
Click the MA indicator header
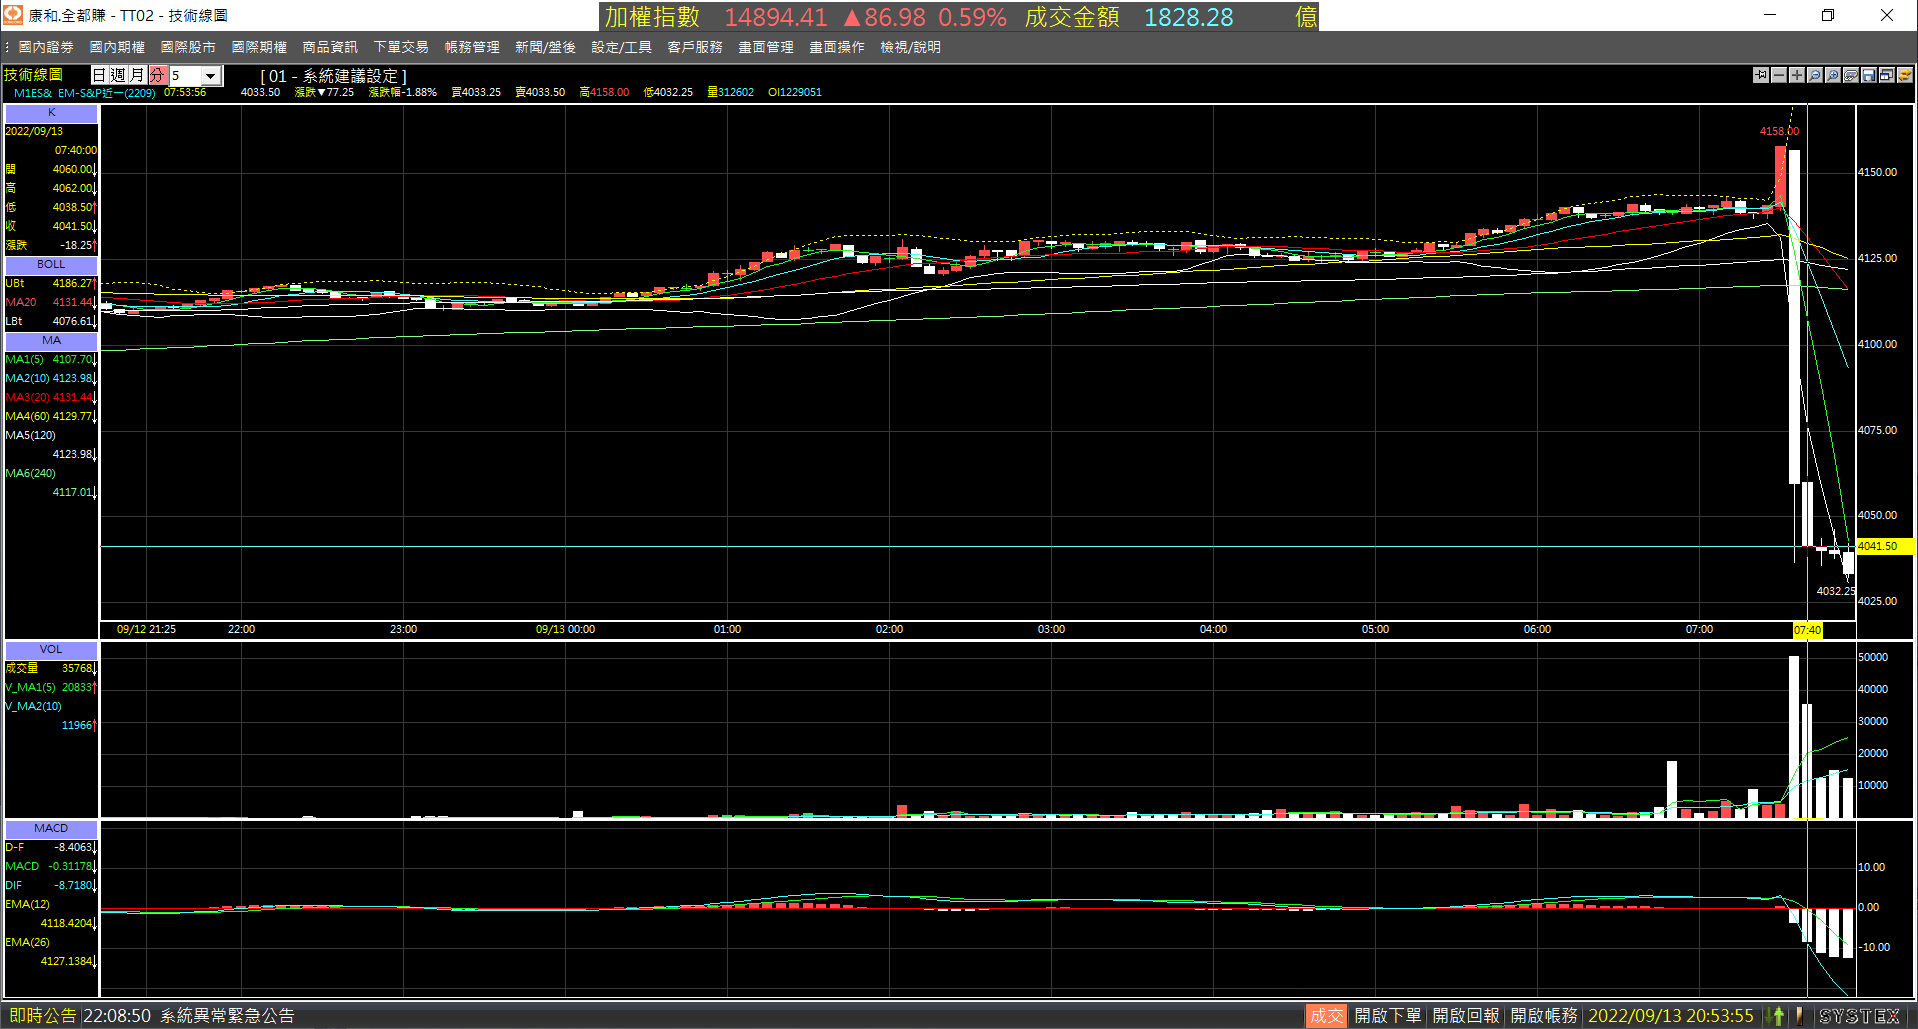(52, 341)
